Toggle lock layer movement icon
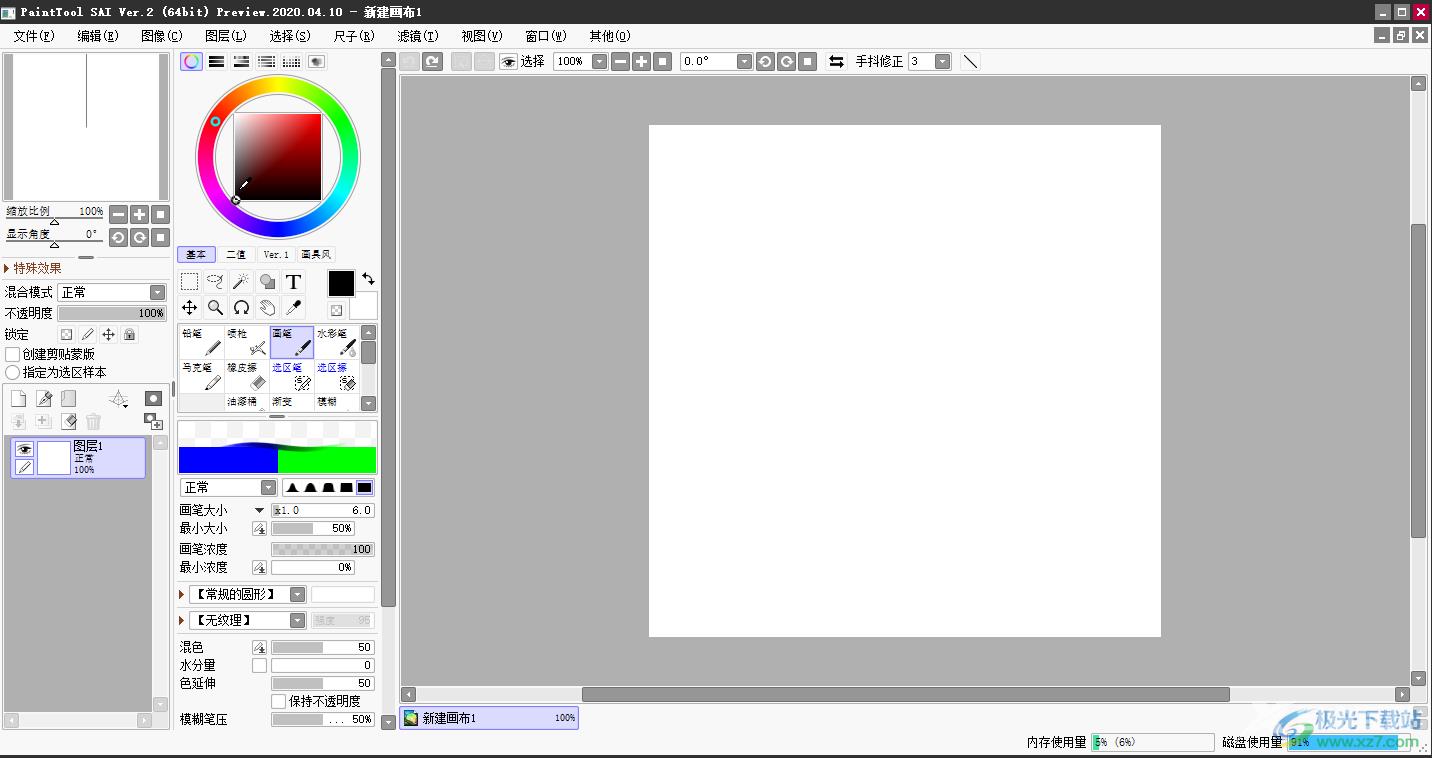Viewport: 1432px width, 758px height. 108,334
